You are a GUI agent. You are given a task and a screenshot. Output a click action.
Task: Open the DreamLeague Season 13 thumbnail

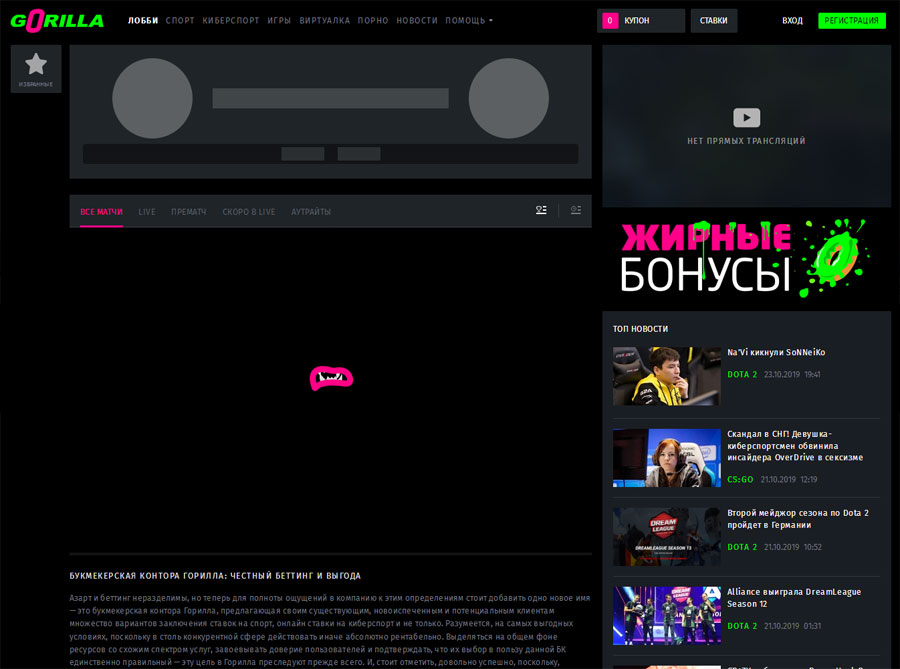click(666, 536)
